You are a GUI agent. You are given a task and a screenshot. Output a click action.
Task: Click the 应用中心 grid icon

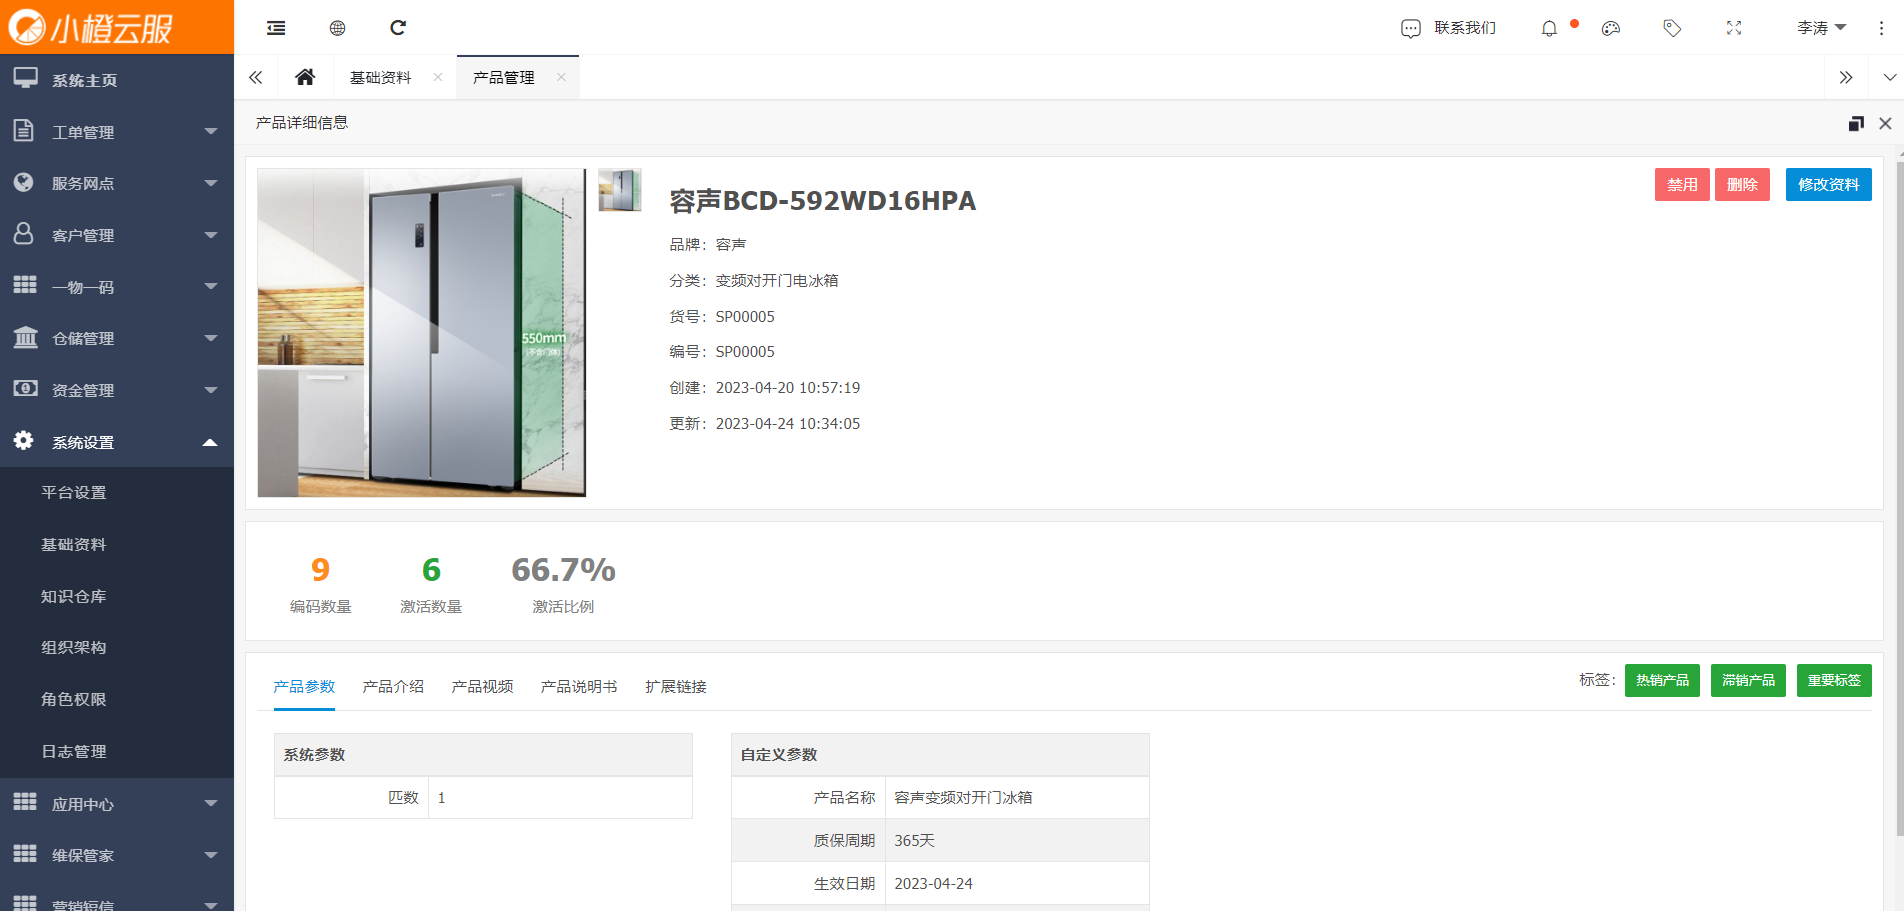pos(25,802)
